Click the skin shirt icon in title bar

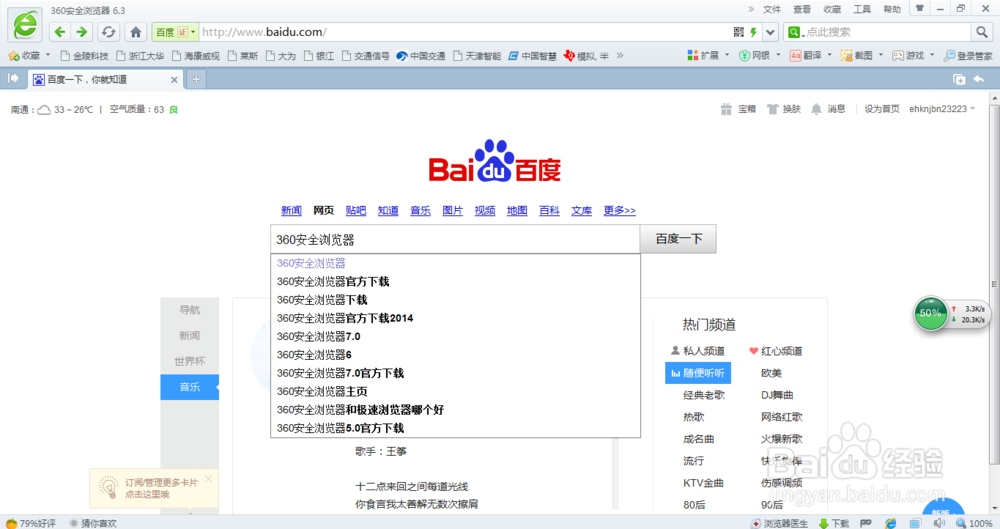click(920, 9)
